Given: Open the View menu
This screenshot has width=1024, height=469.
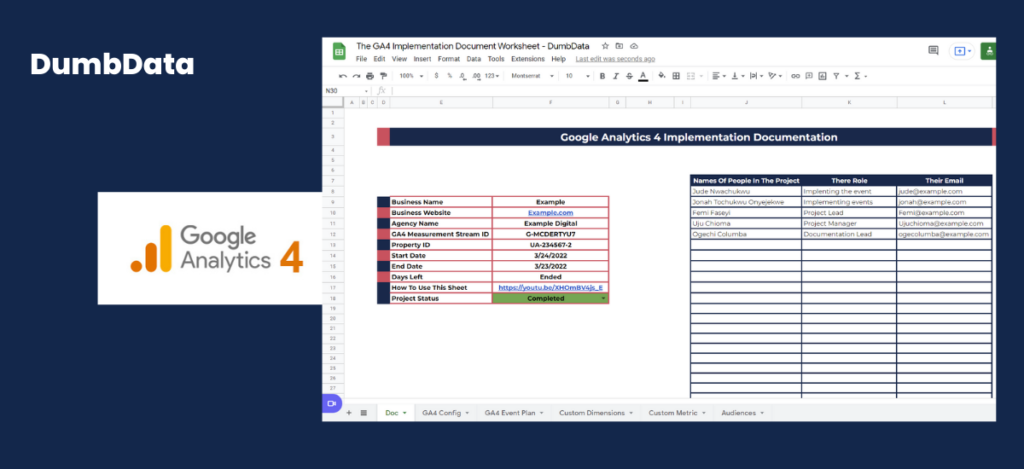Looking at the screenshot, I should point(399,59).
